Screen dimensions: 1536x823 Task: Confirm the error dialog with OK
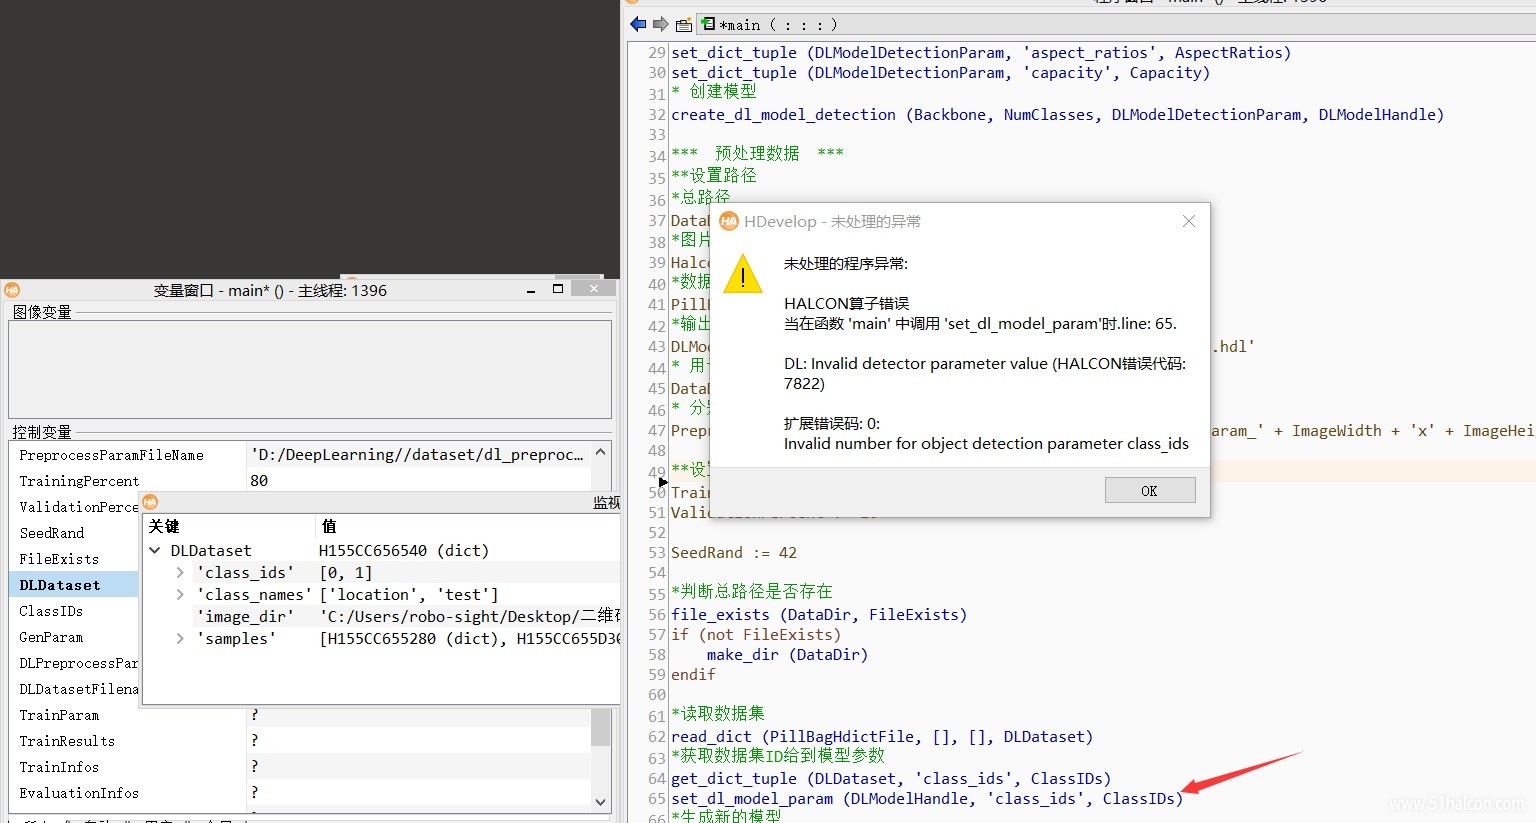[x=1150, y=490]
